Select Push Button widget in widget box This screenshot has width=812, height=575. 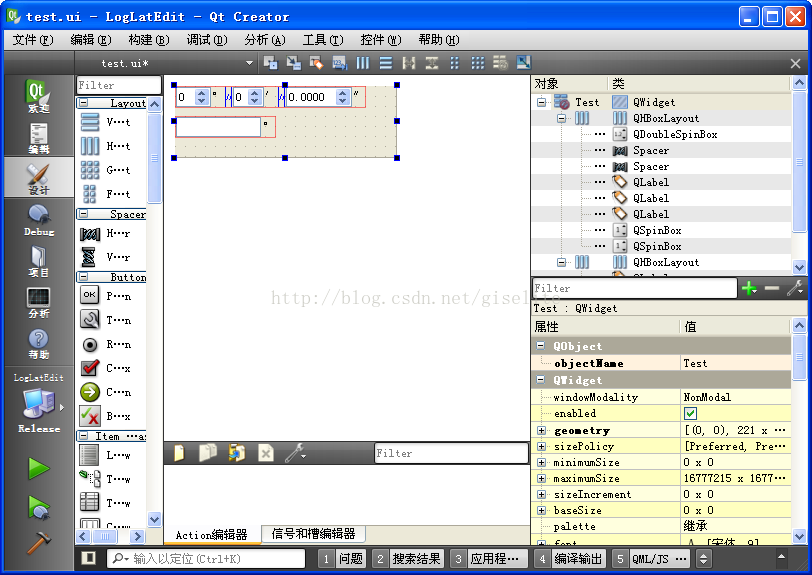point(111,296)
